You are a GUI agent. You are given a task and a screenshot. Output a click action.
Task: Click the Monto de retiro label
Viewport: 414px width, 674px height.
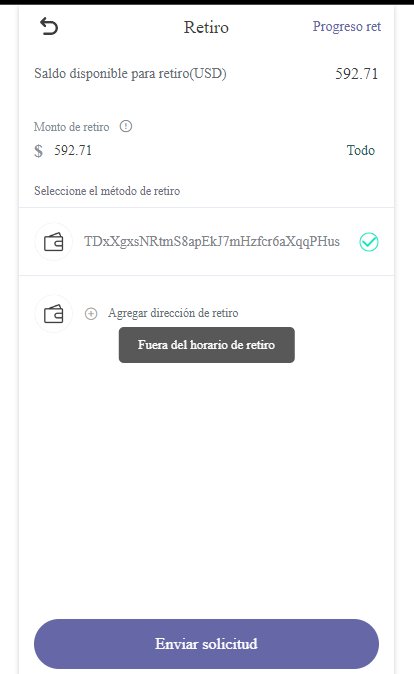(71, 127)
